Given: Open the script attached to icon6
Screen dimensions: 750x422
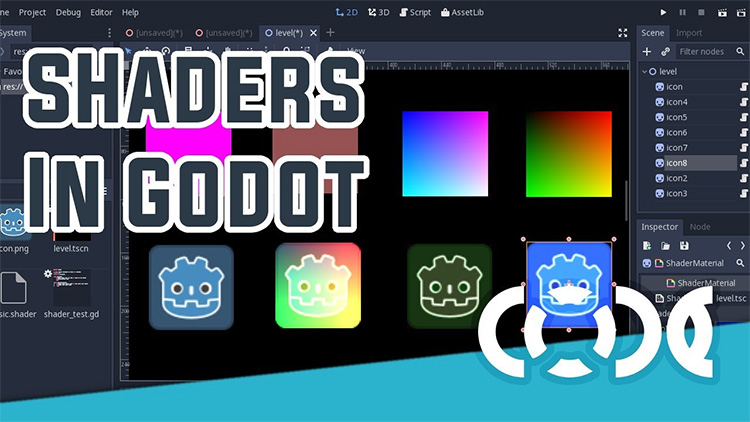Looking at the screenshot, I should click(x=744, y=133).
